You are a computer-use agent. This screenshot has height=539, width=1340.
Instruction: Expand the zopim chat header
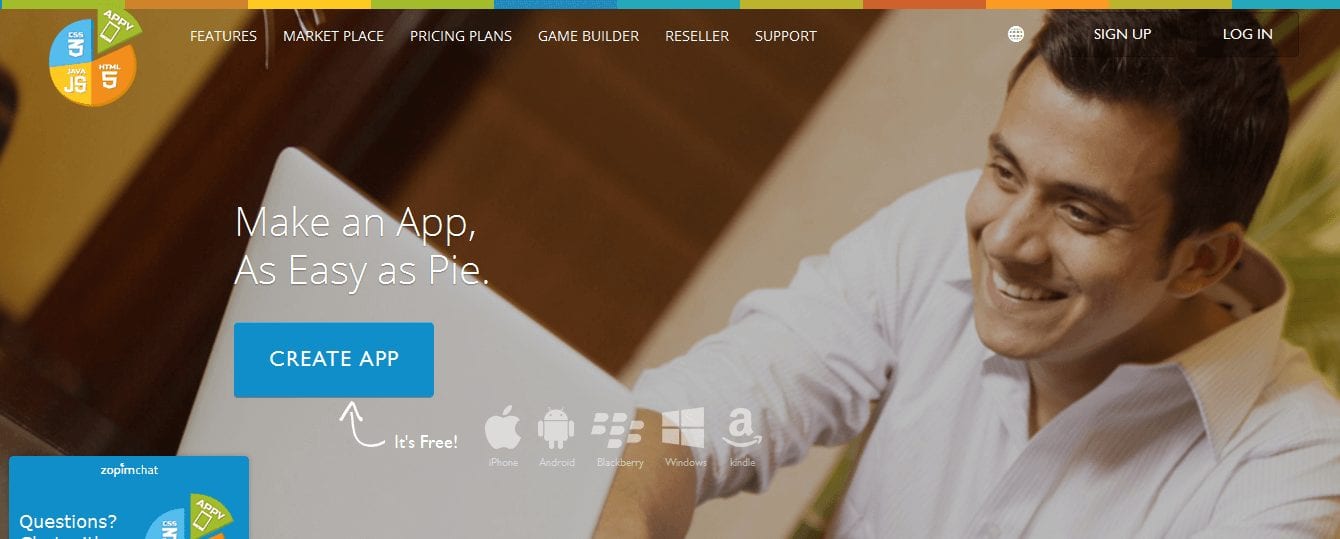pyautogui.click(x=129, y=469)
